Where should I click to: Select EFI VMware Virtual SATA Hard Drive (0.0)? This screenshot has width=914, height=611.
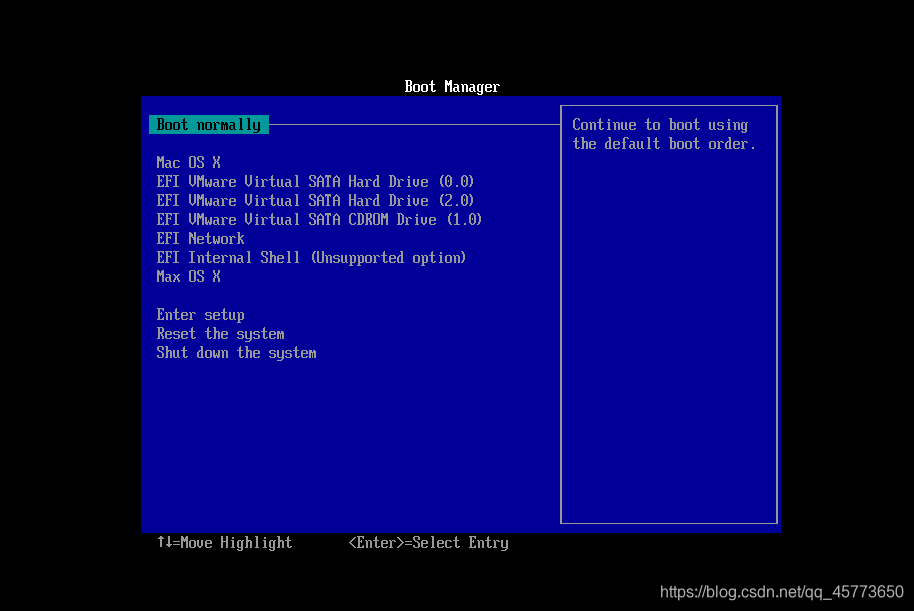coord(315,182)
